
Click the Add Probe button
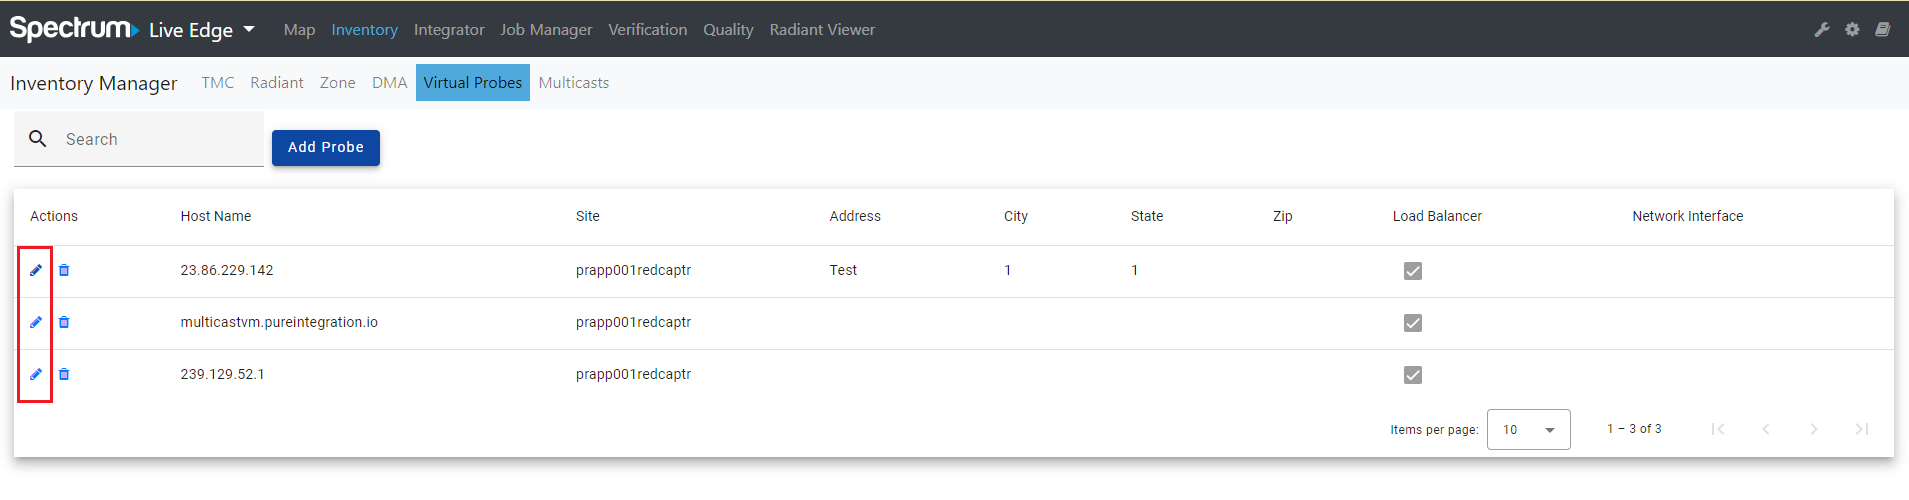click(x=326, y=147)
